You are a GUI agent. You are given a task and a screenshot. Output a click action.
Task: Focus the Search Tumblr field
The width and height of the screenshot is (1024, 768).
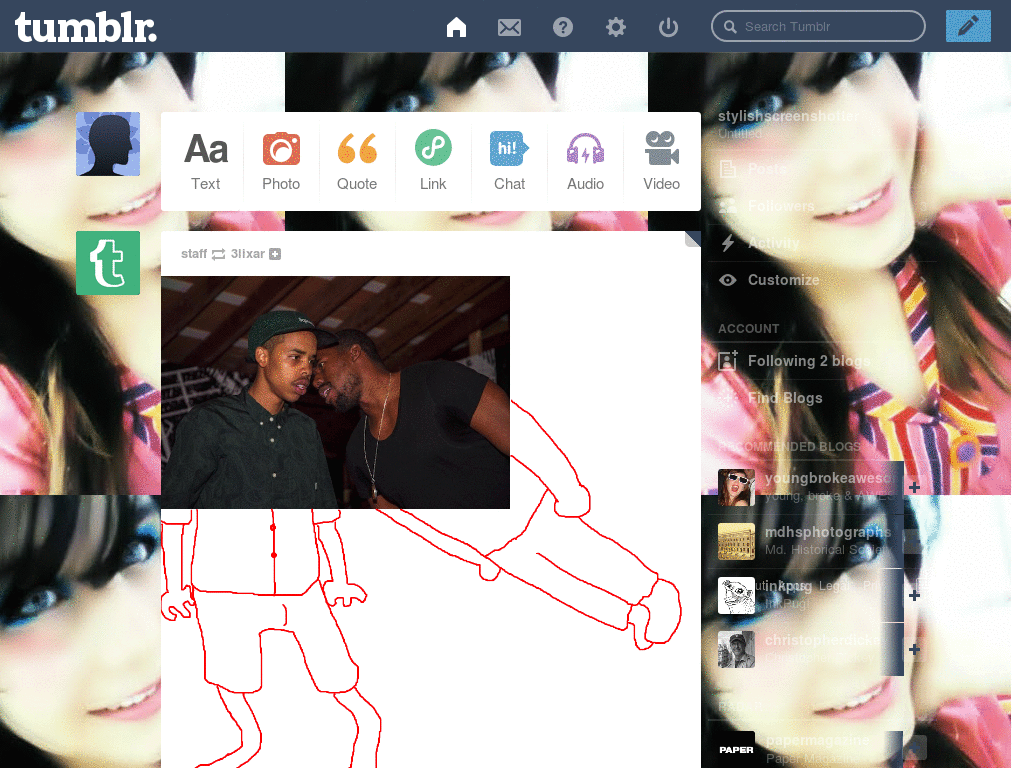click(x=818, y=26)
